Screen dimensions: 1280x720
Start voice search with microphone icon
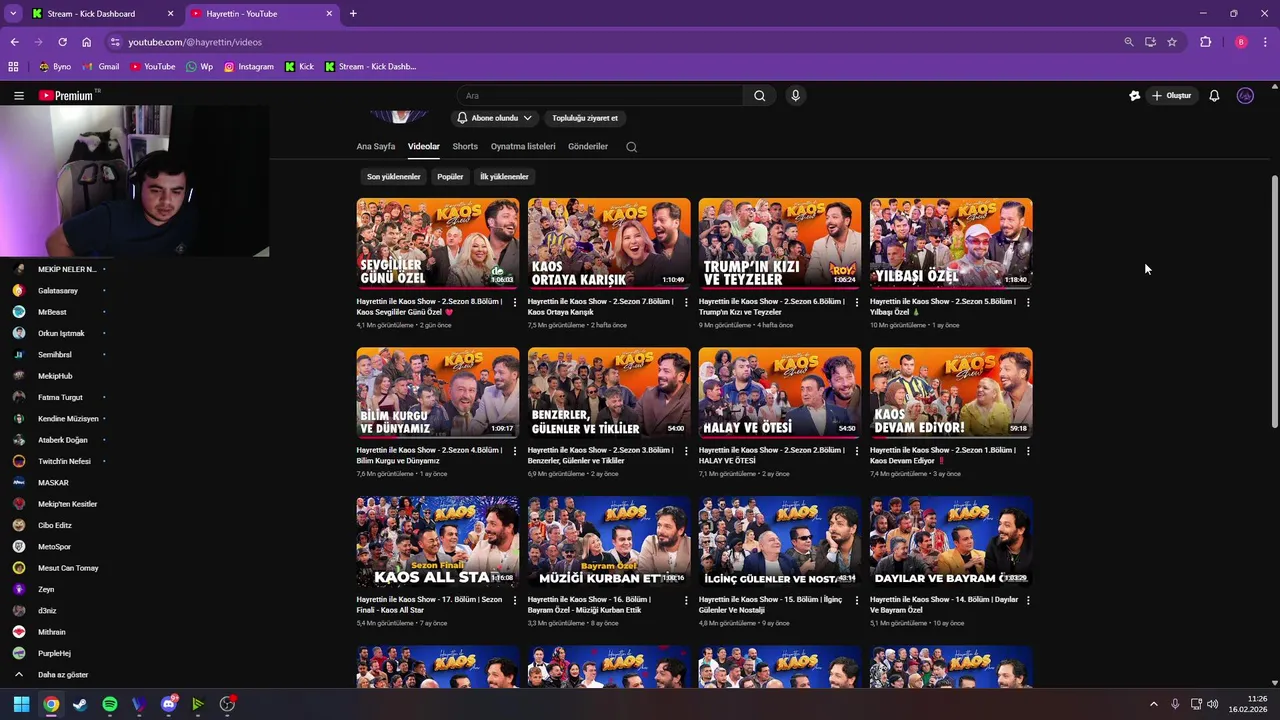click(796, 96)
